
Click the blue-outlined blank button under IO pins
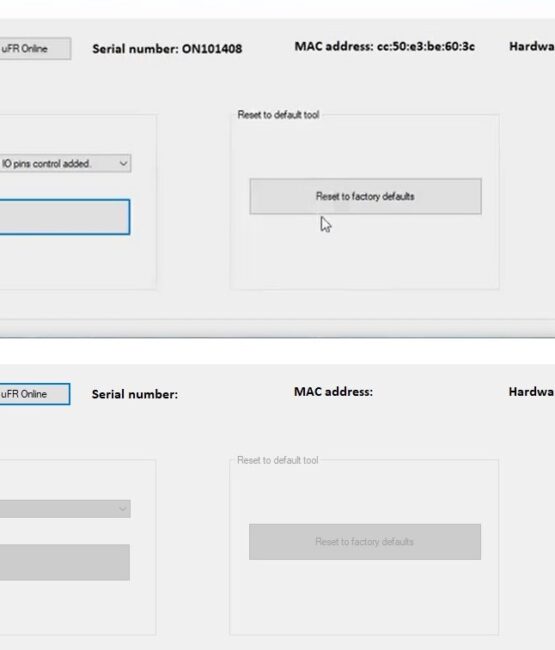(x=65, y=217)
